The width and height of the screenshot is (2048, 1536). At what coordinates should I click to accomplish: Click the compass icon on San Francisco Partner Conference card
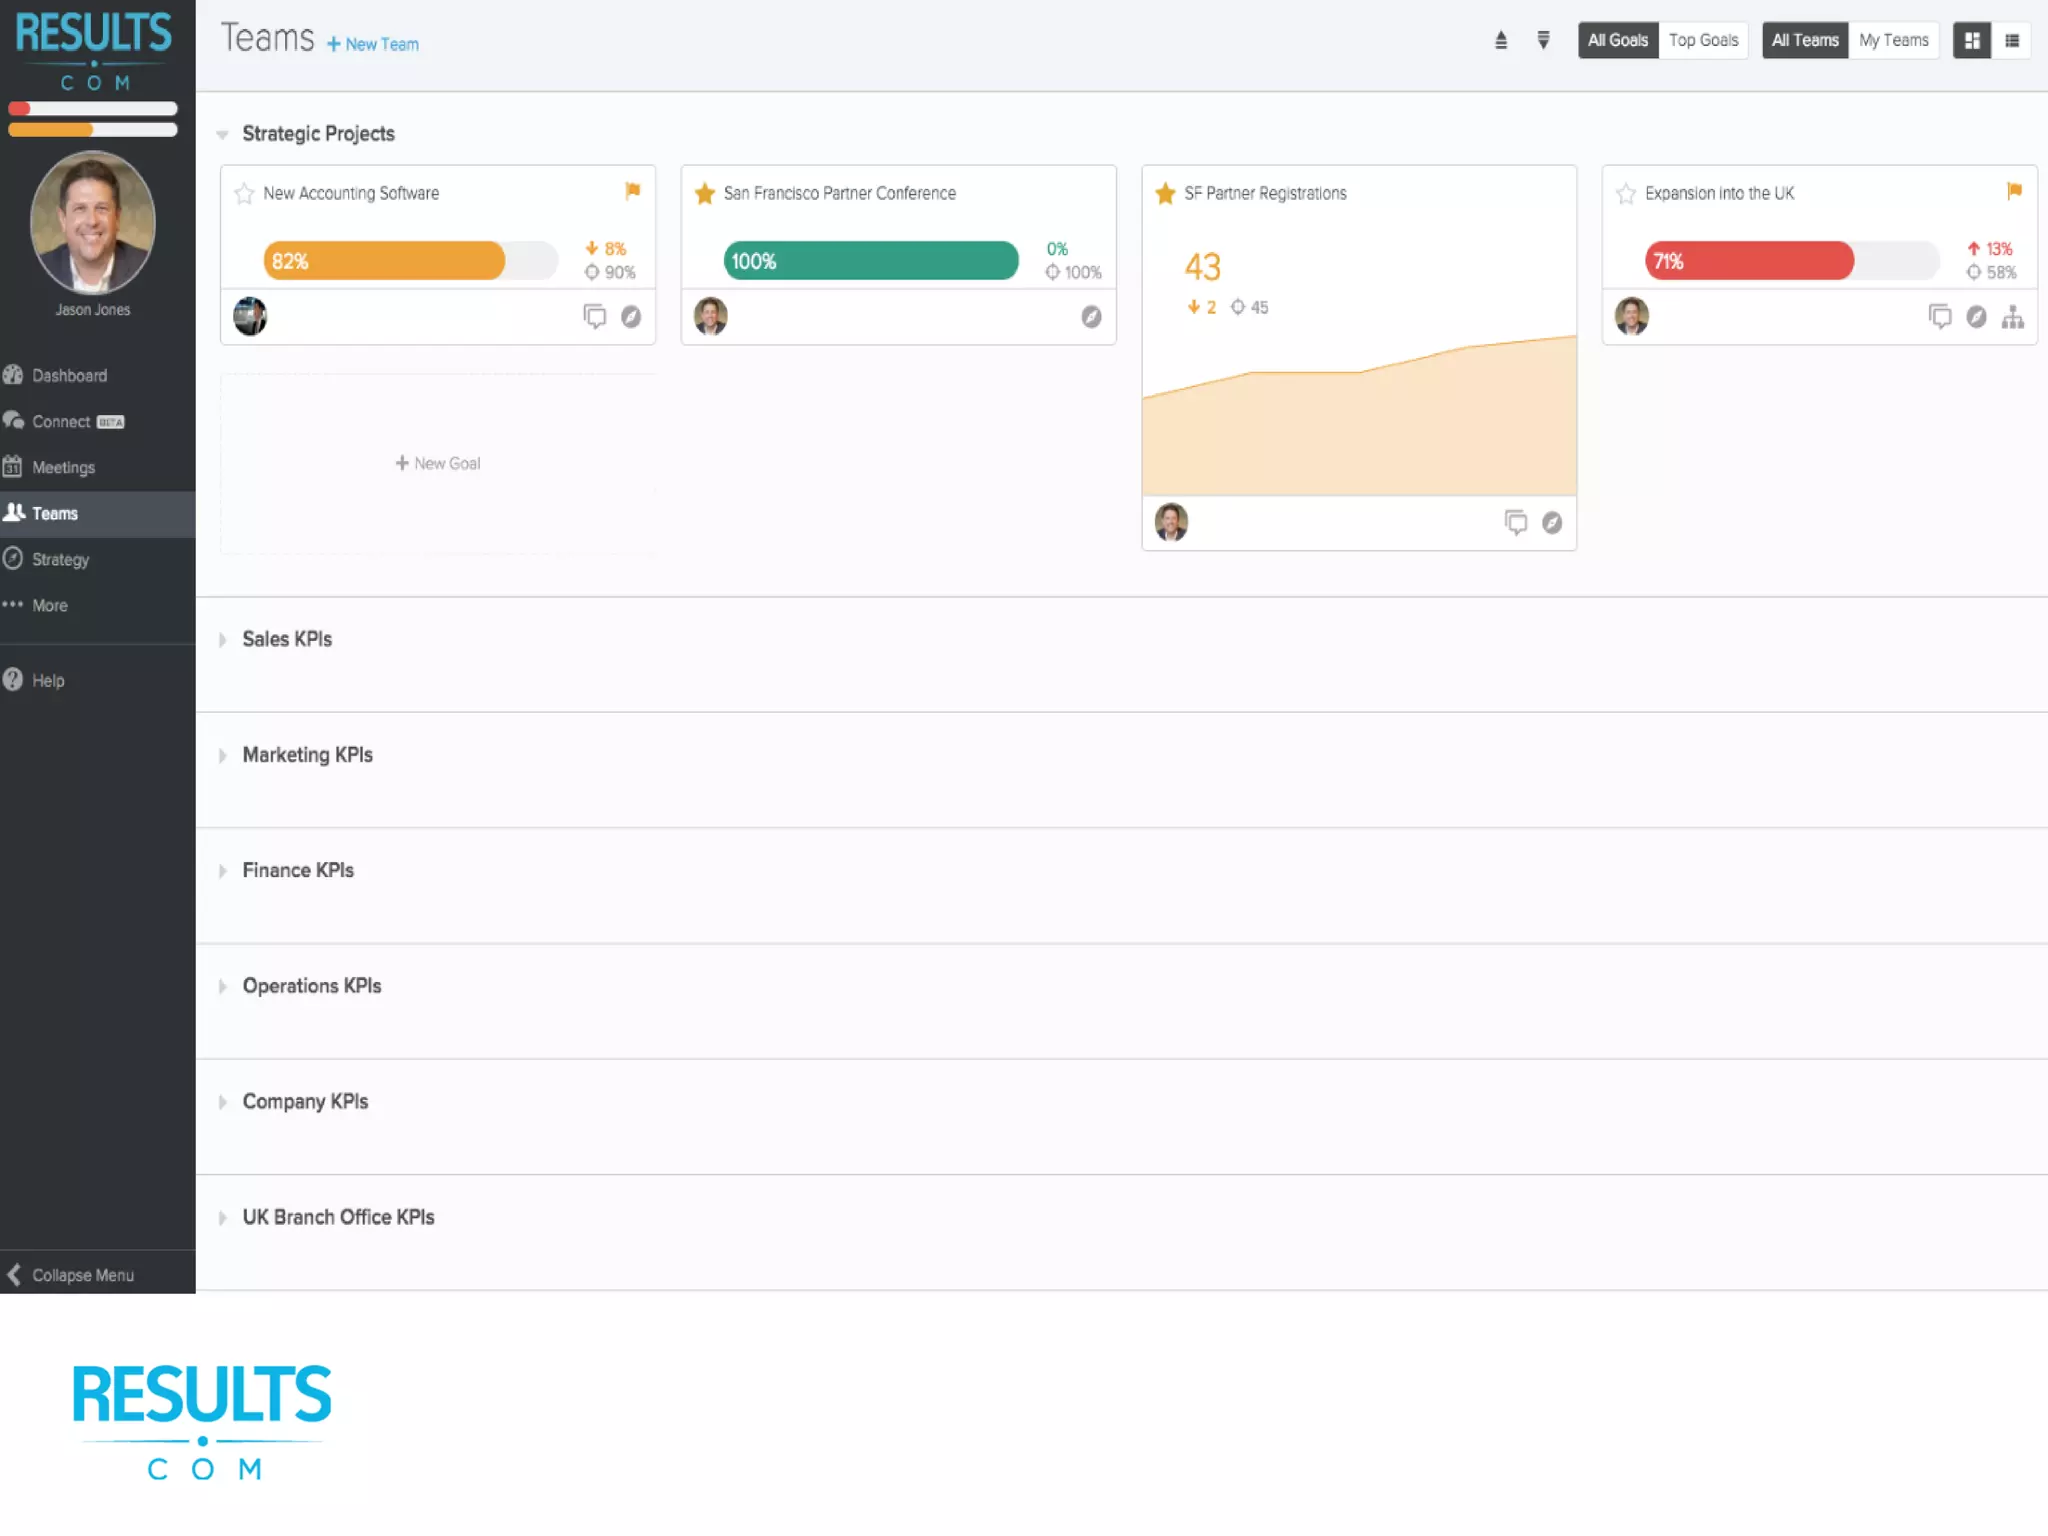(x=1091, y=317)
